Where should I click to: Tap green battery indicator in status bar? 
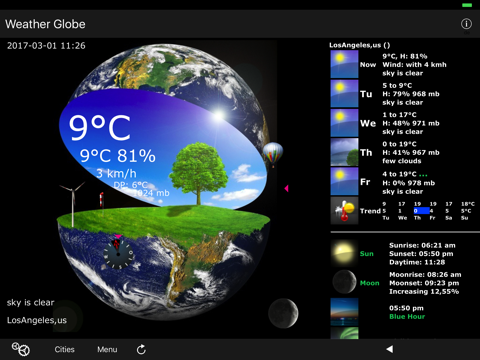[467, 5]
